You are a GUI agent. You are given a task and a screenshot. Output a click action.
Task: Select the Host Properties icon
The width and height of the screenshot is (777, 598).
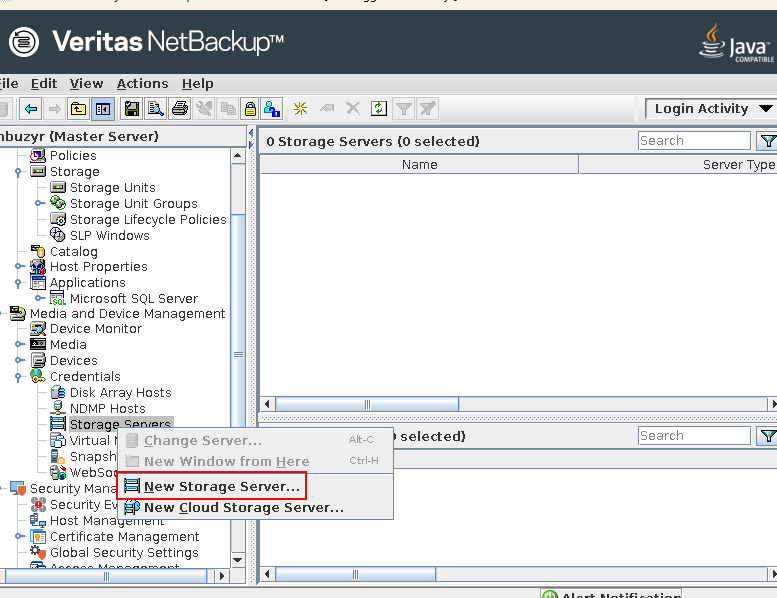tap(38, 267)
